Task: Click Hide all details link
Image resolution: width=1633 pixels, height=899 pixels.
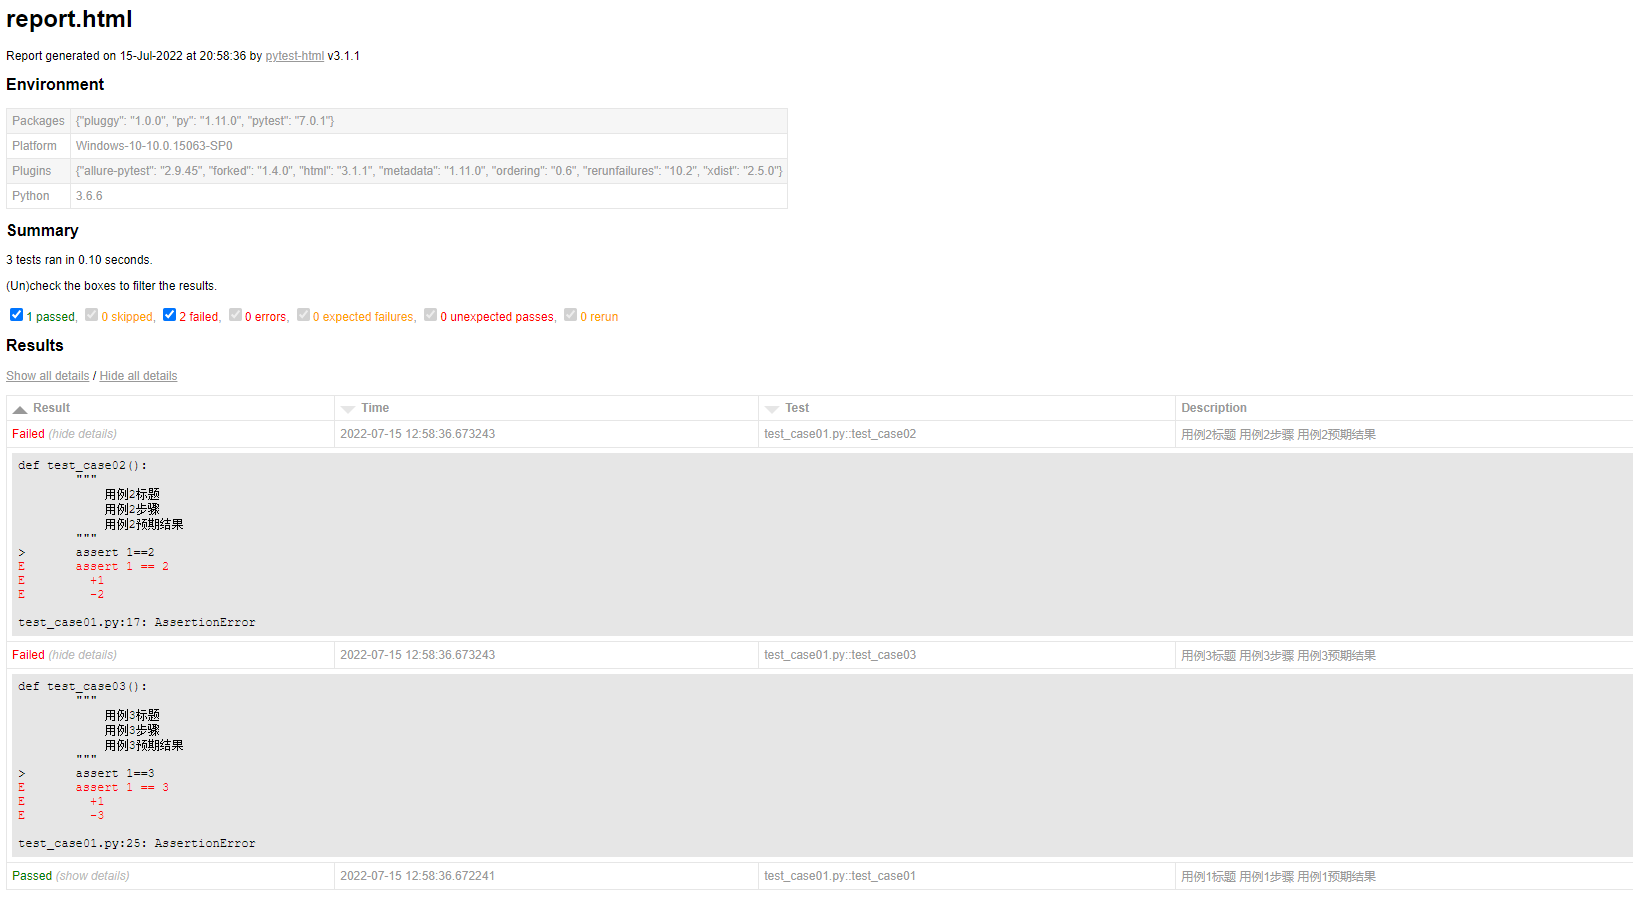Action: [138, 376]
